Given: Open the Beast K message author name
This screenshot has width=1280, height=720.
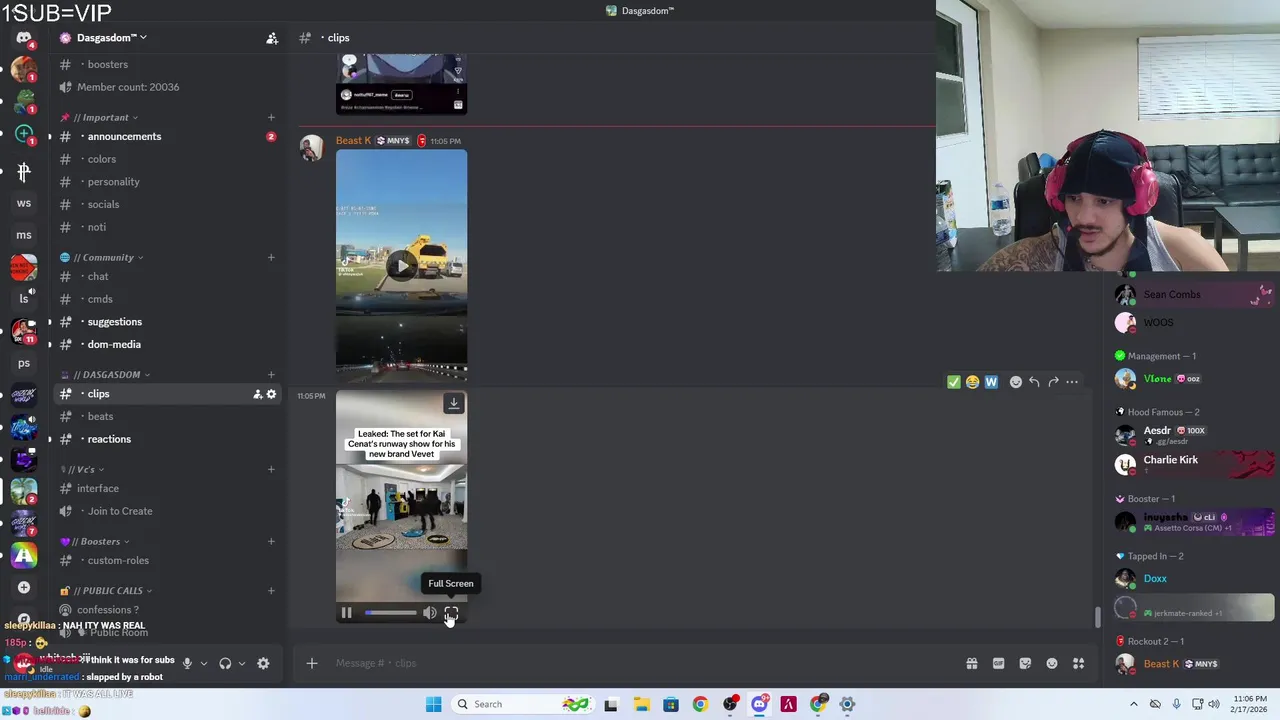Looking at the screenshot, I should click(x=353, y=140).
